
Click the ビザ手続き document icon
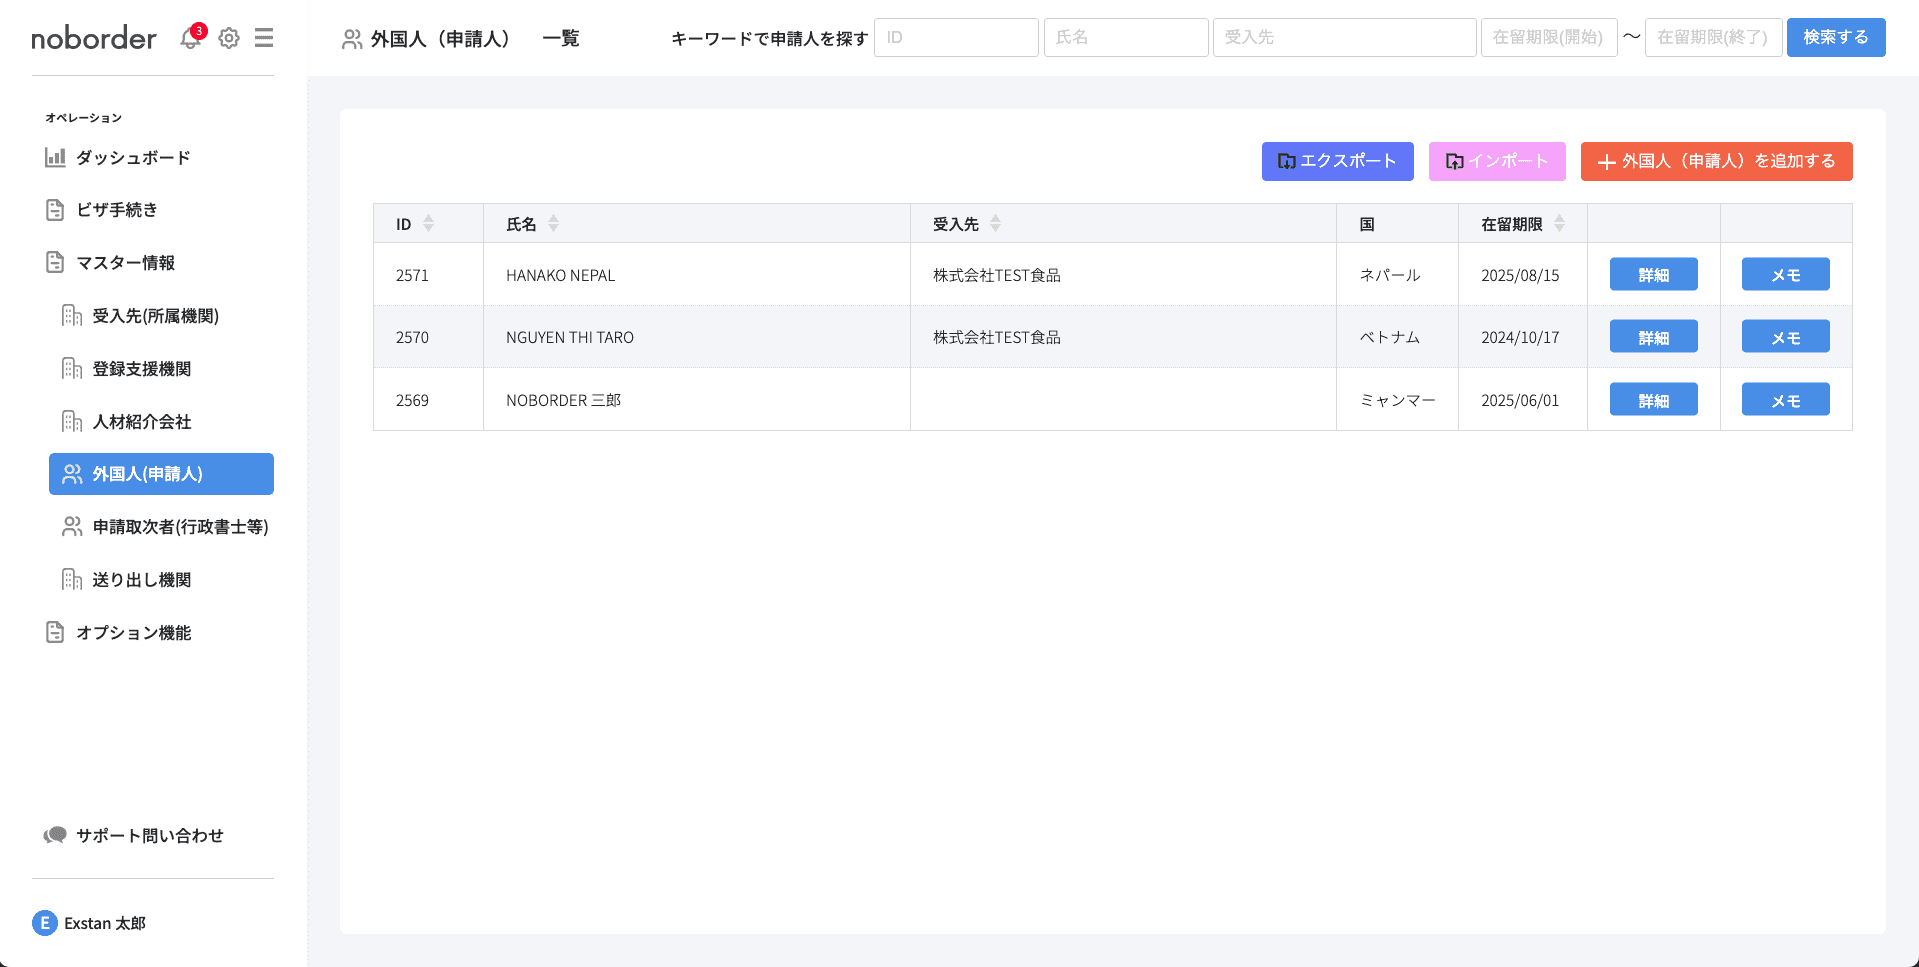tap(55, 210)
